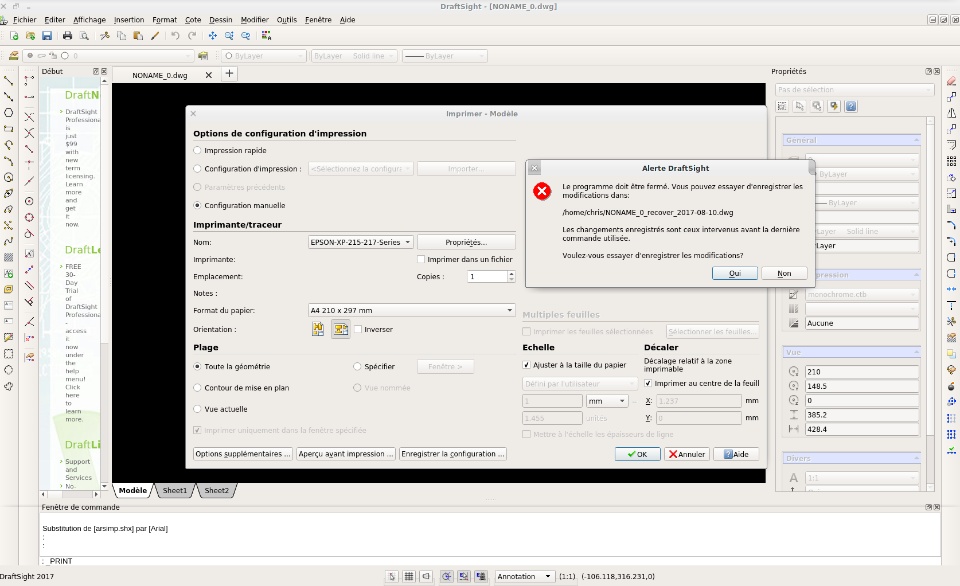This screenshot has width=960, height=586.
Task: Click the OK button in the print dialog
Action: 637,454
